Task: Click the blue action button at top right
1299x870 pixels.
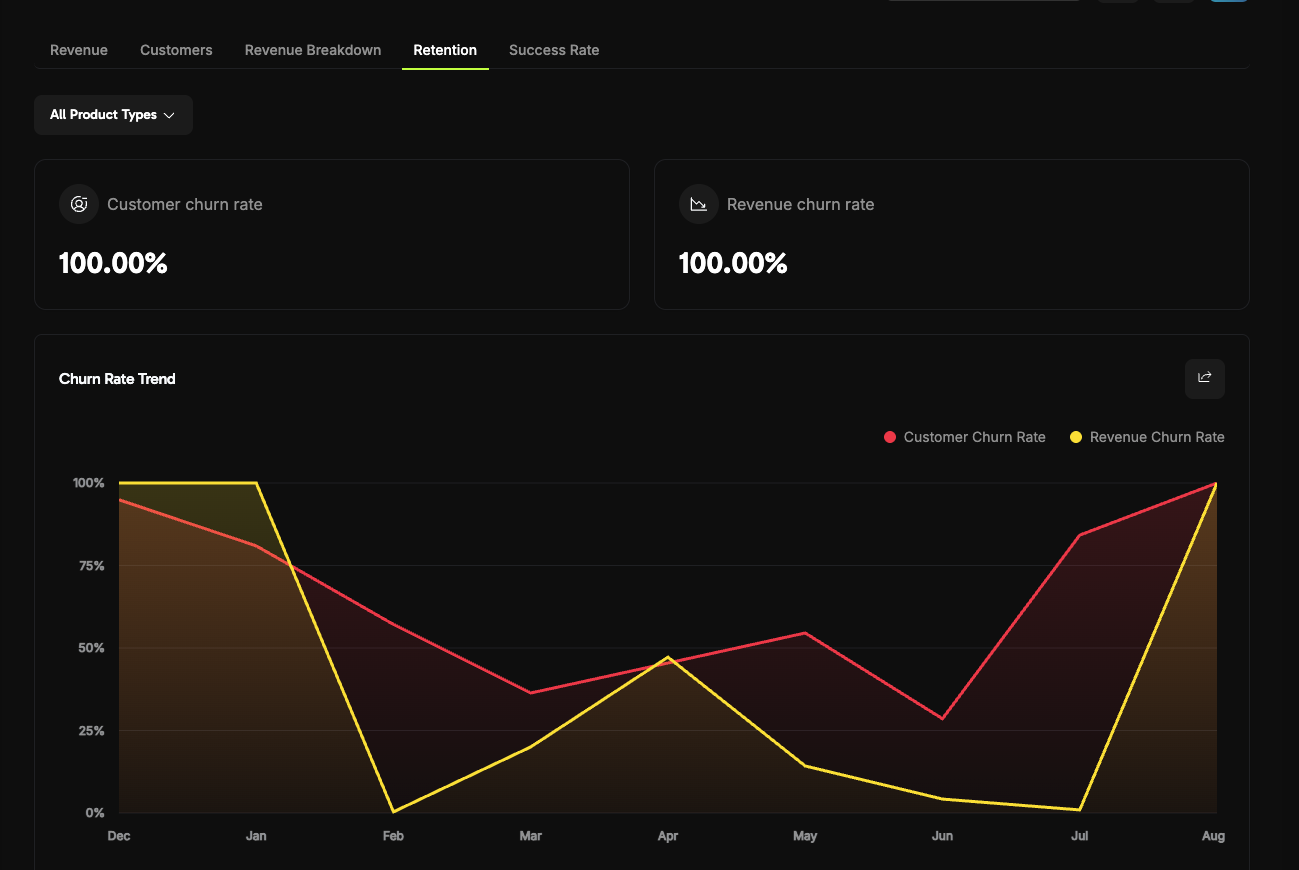Action: (1229, 3)
